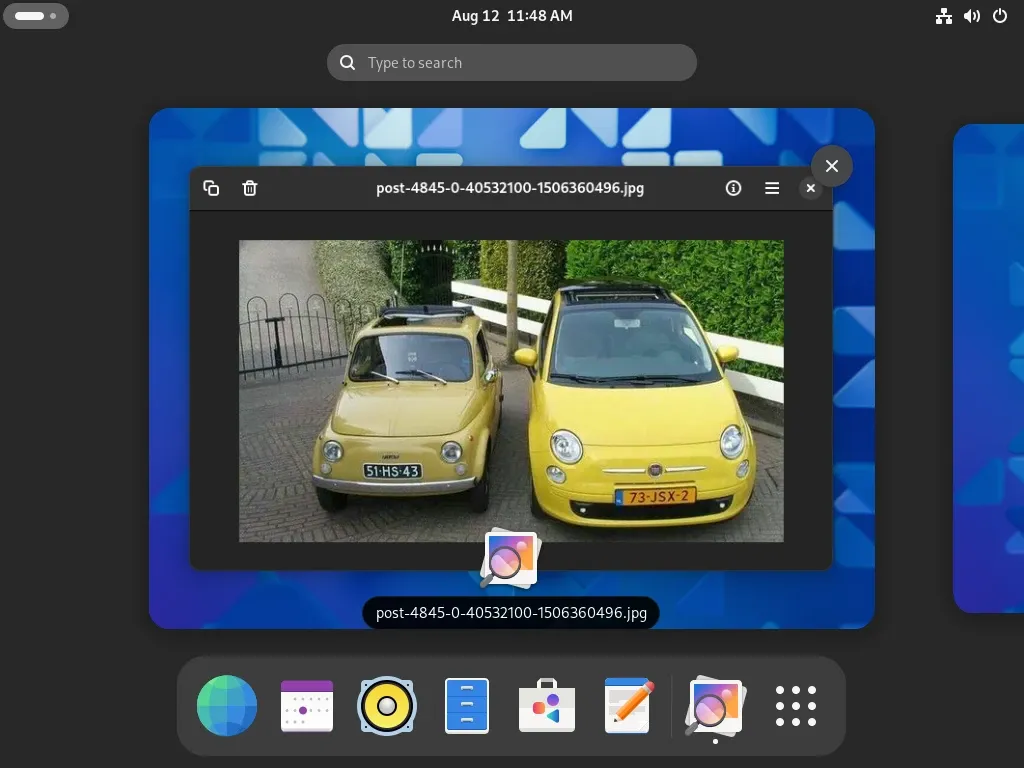Open the Files app from the dock

point(466,706)
